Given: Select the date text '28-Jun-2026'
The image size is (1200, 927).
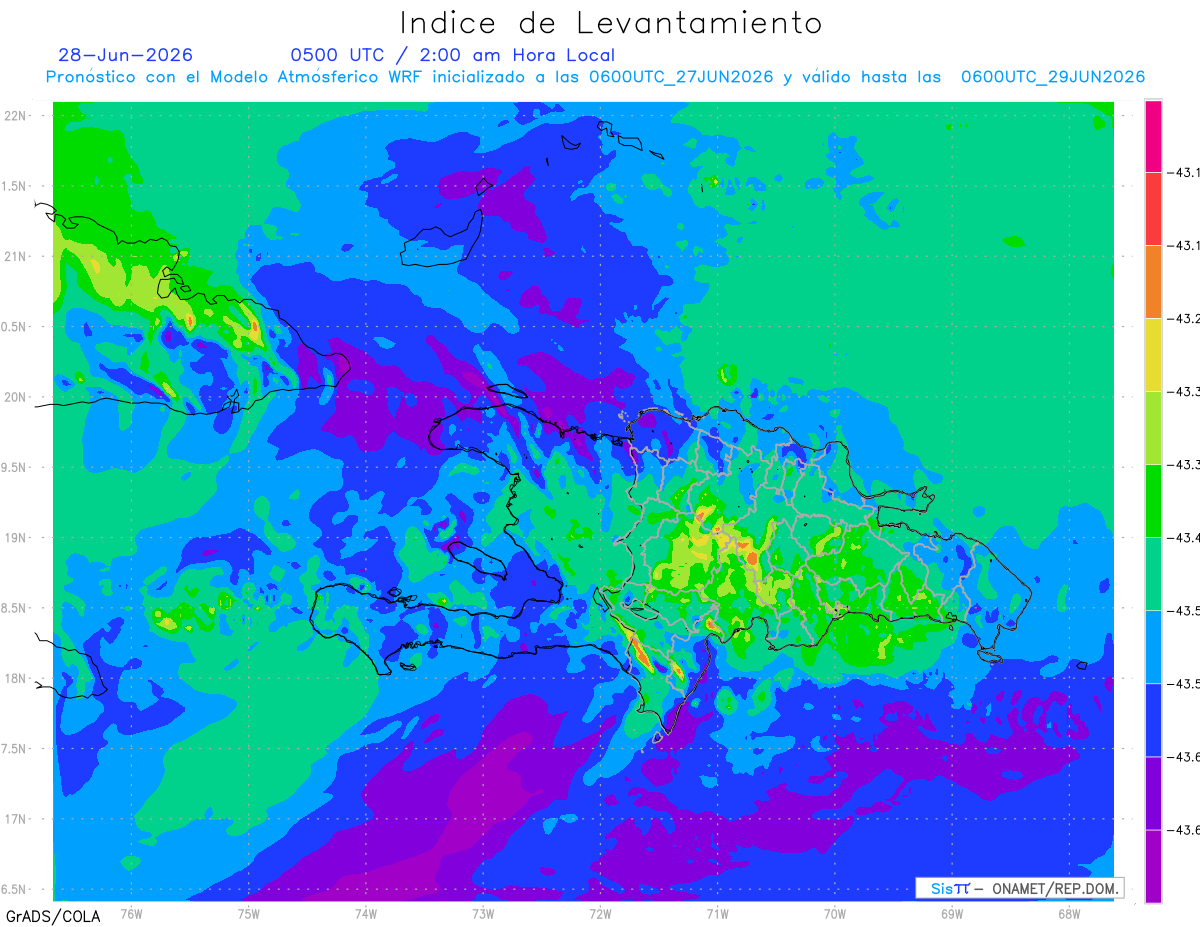Looking at the screenshot, I should pos(126,55).
